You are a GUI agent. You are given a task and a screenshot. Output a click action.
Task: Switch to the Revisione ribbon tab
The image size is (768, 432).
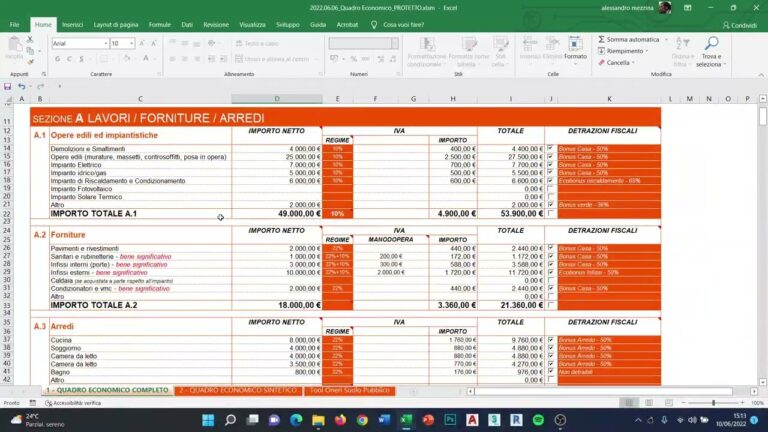[x=216, y=24]
